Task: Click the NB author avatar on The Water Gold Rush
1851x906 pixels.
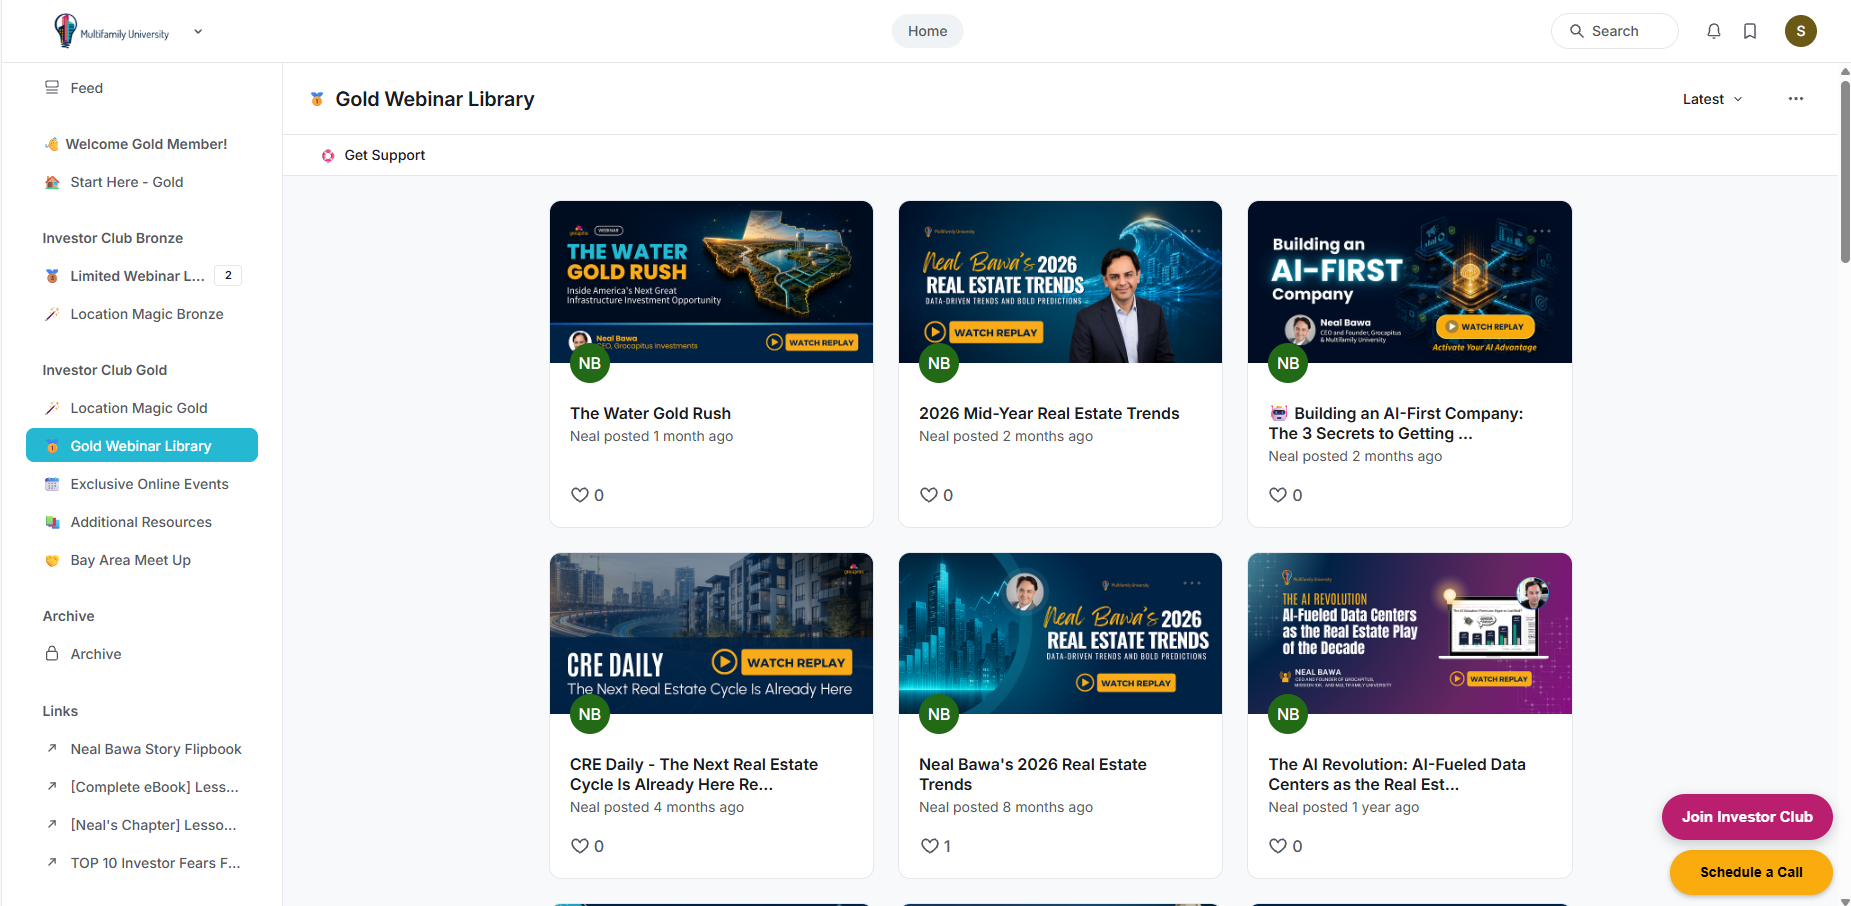Action: point(590,363)
